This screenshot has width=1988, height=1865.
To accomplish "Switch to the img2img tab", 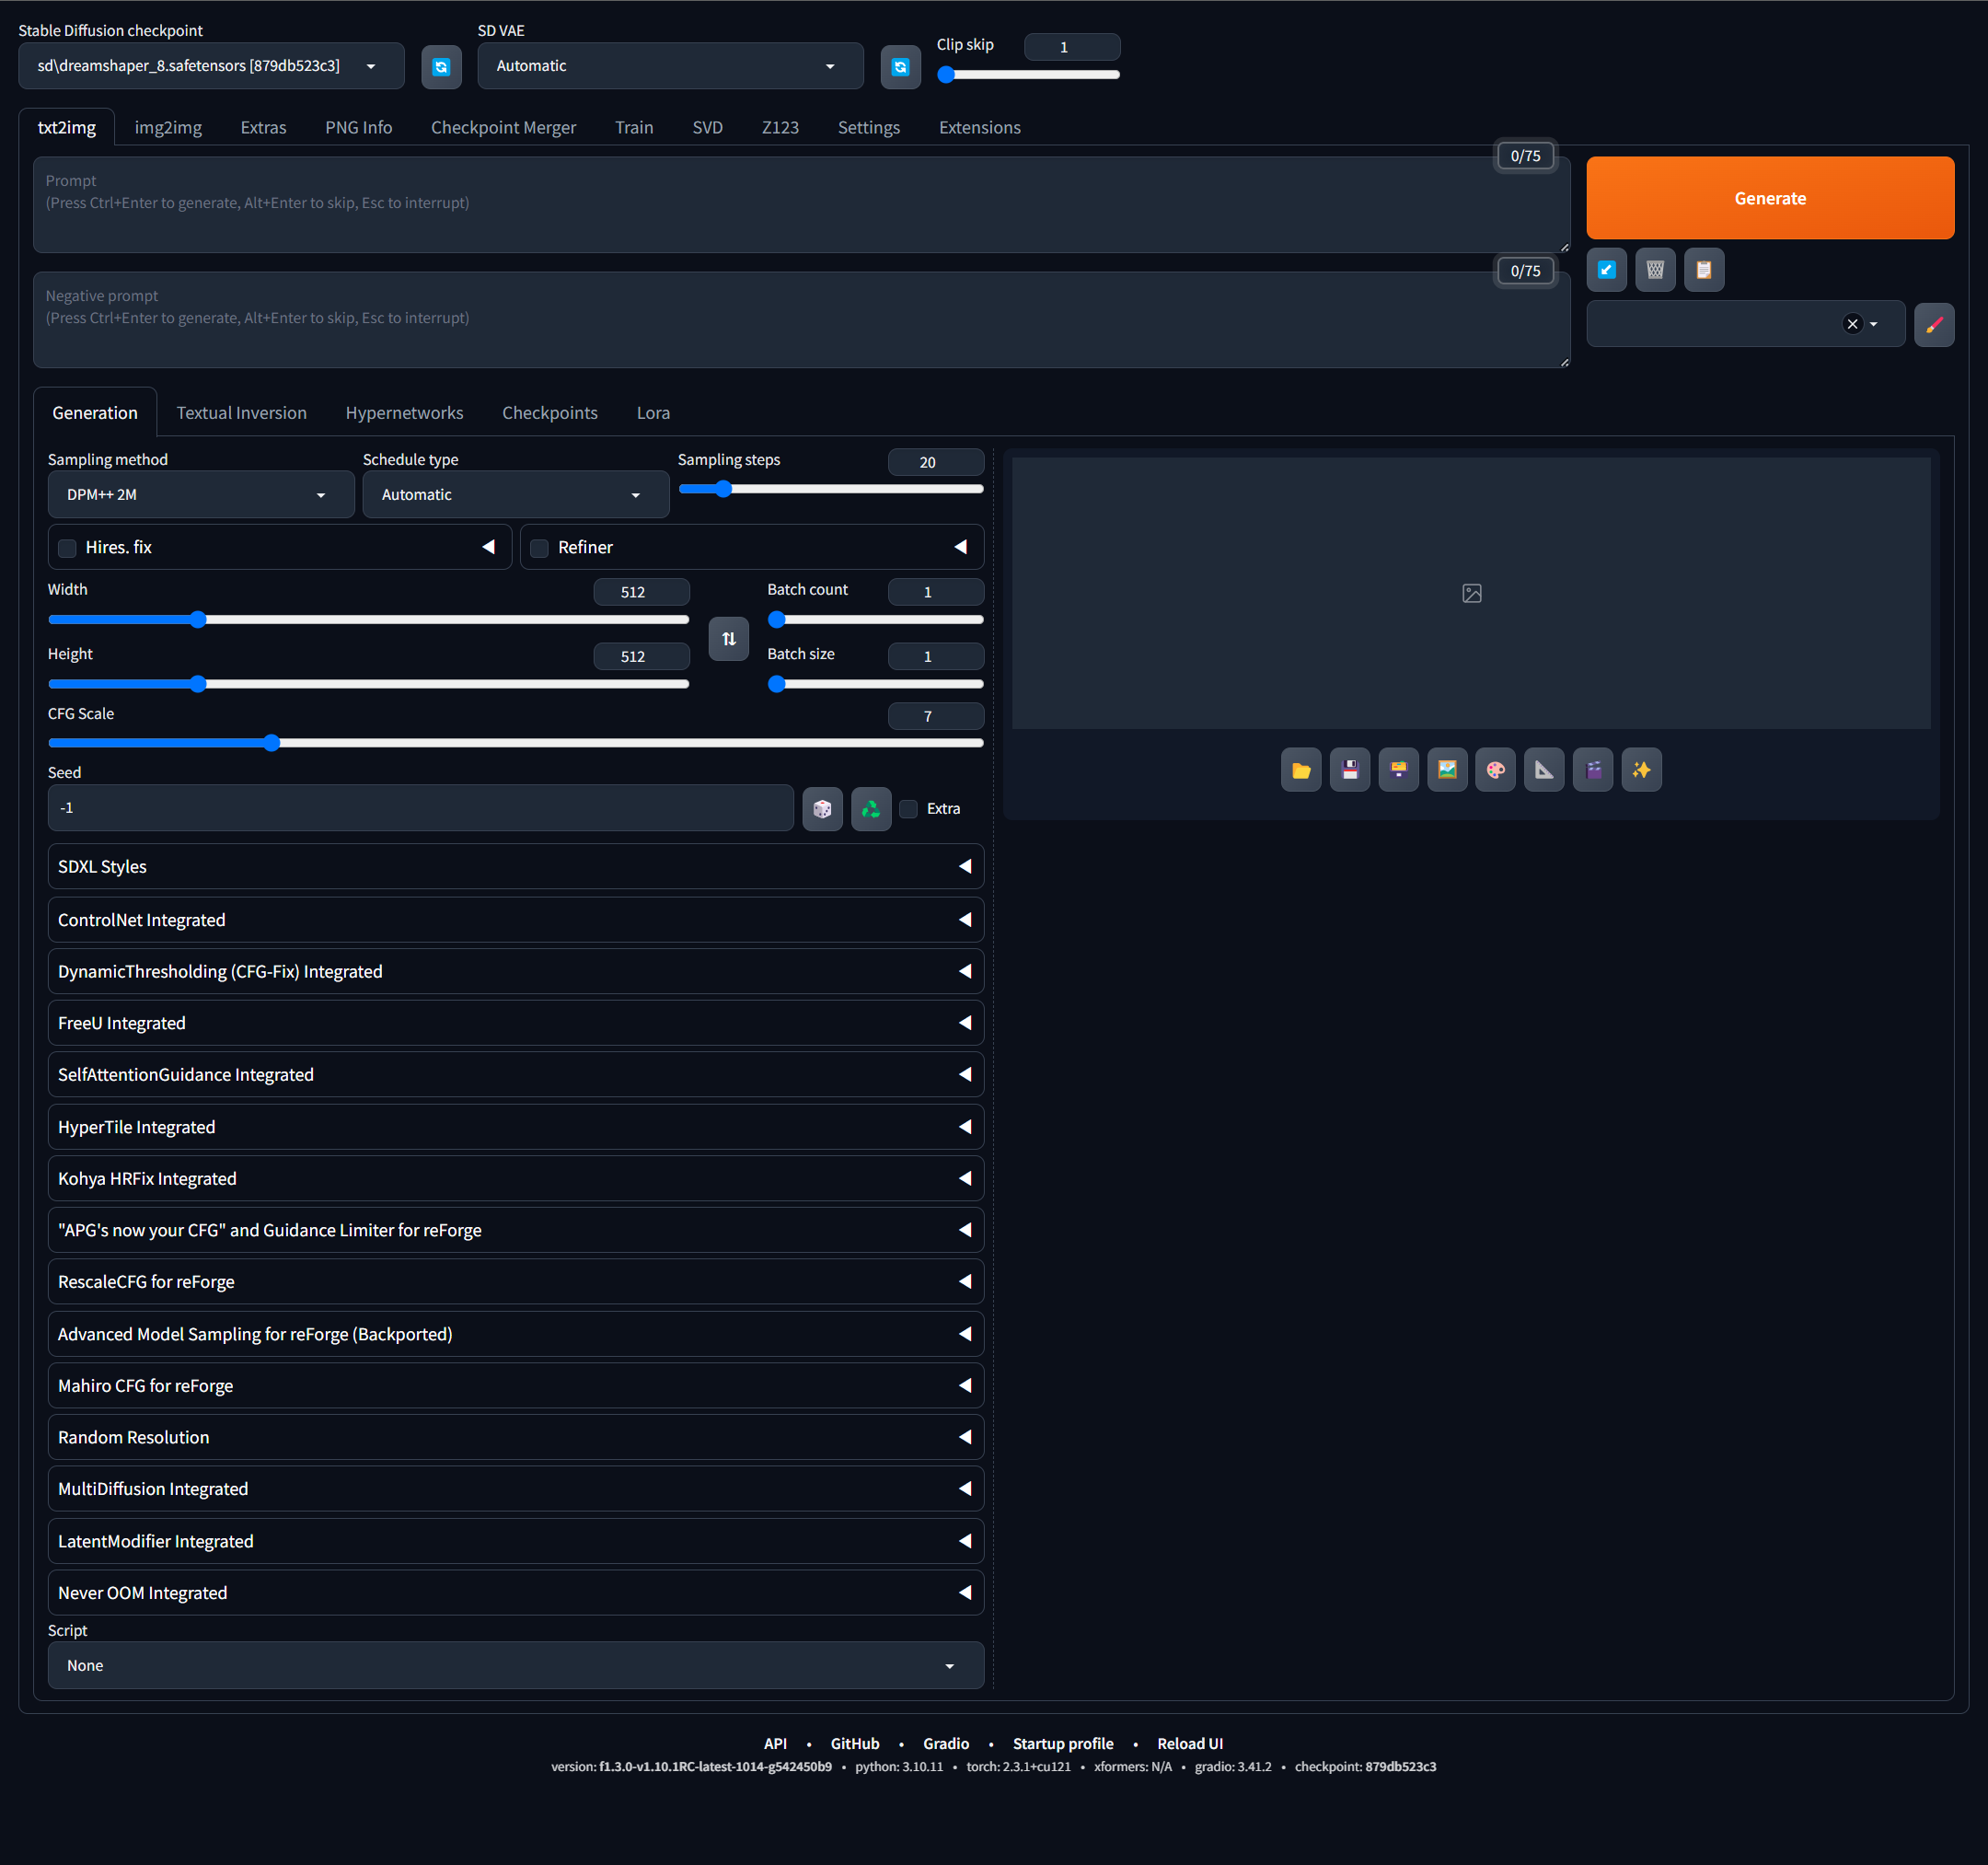I will tap(168, 128).
